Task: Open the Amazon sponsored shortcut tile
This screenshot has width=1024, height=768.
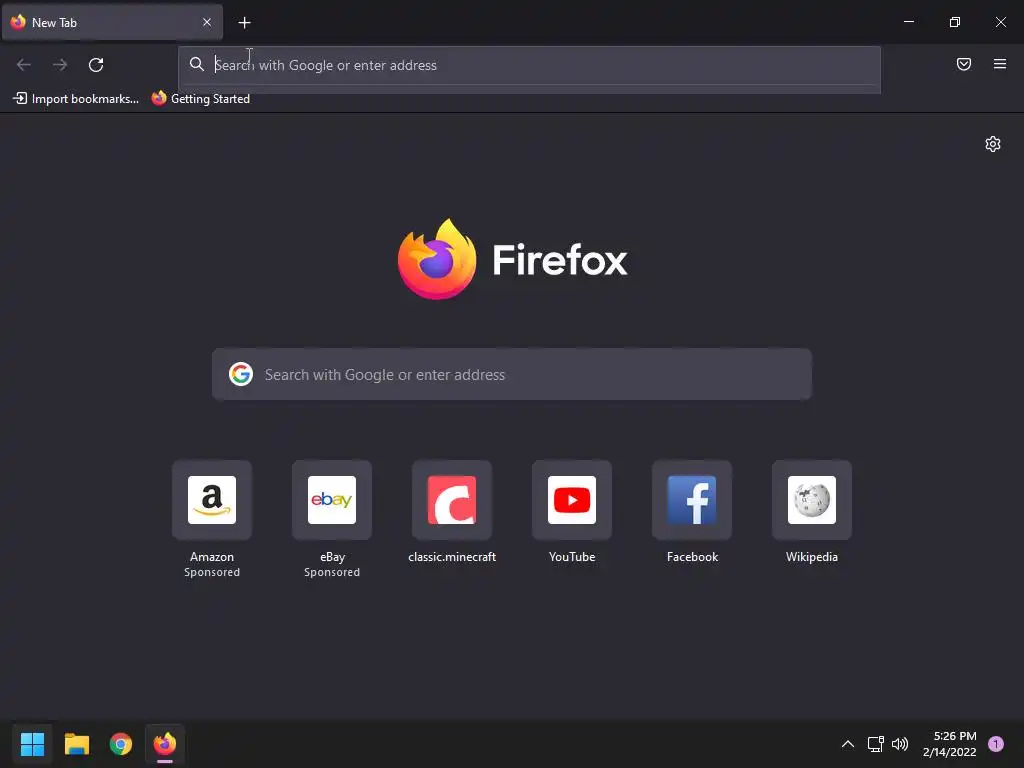Action: (x=212, y=500)
